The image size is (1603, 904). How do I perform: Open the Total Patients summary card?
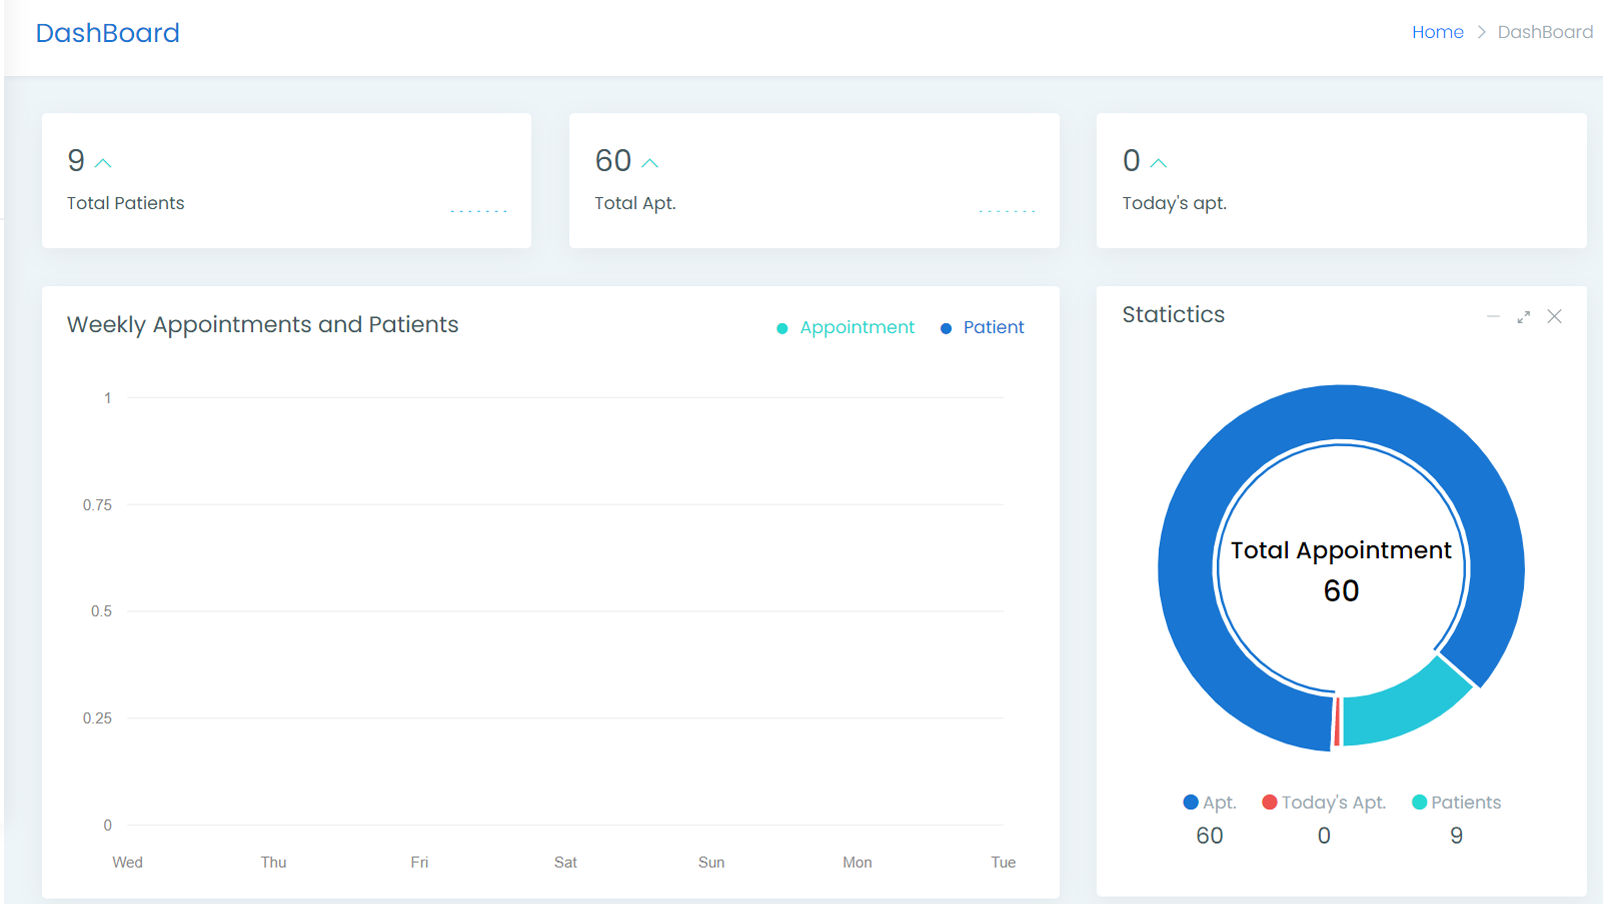pos(286,181)
